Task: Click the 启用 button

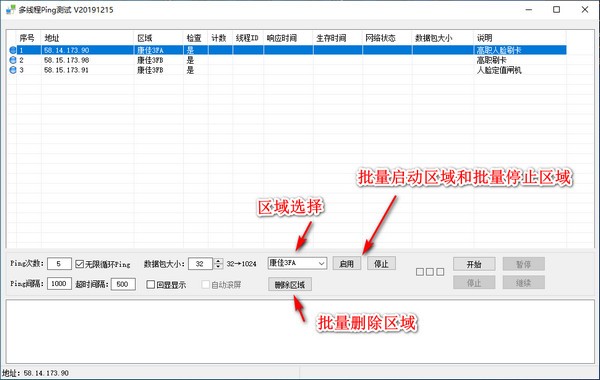Action: point(346,264)
